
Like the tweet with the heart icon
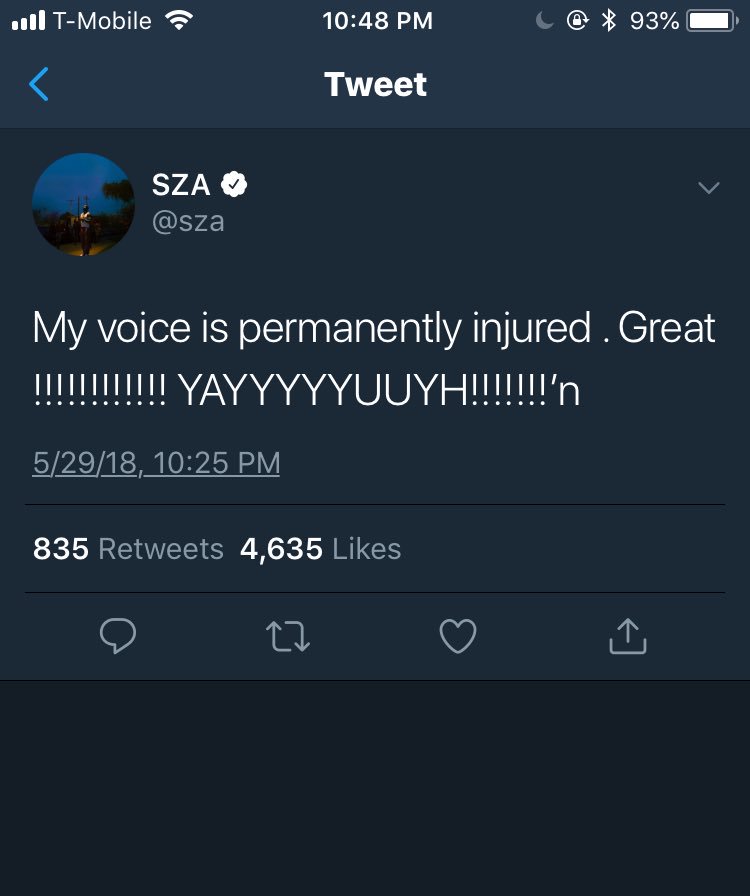click(x=458, y=636)
